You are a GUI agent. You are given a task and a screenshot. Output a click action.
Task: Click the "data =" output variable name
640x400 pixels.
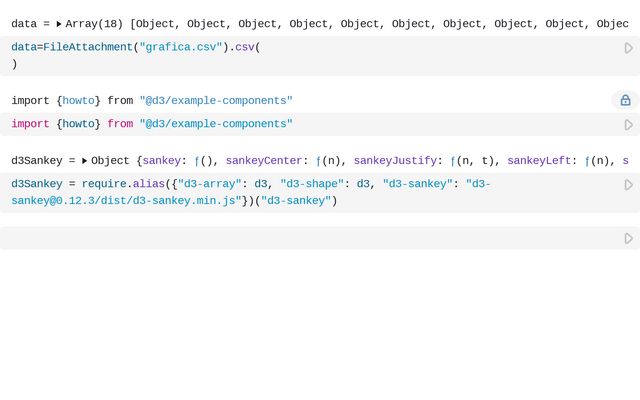click(x=24, y=24)
